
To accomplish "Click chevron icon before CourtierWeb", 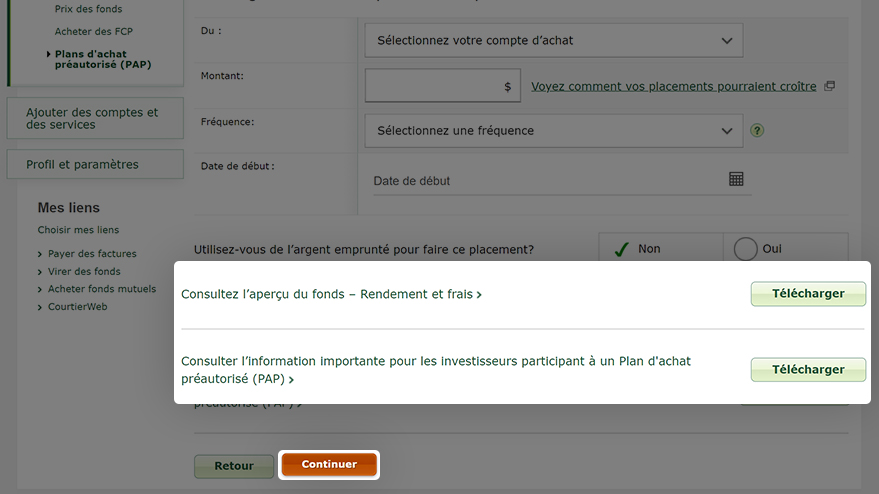I will coord(40,307).
